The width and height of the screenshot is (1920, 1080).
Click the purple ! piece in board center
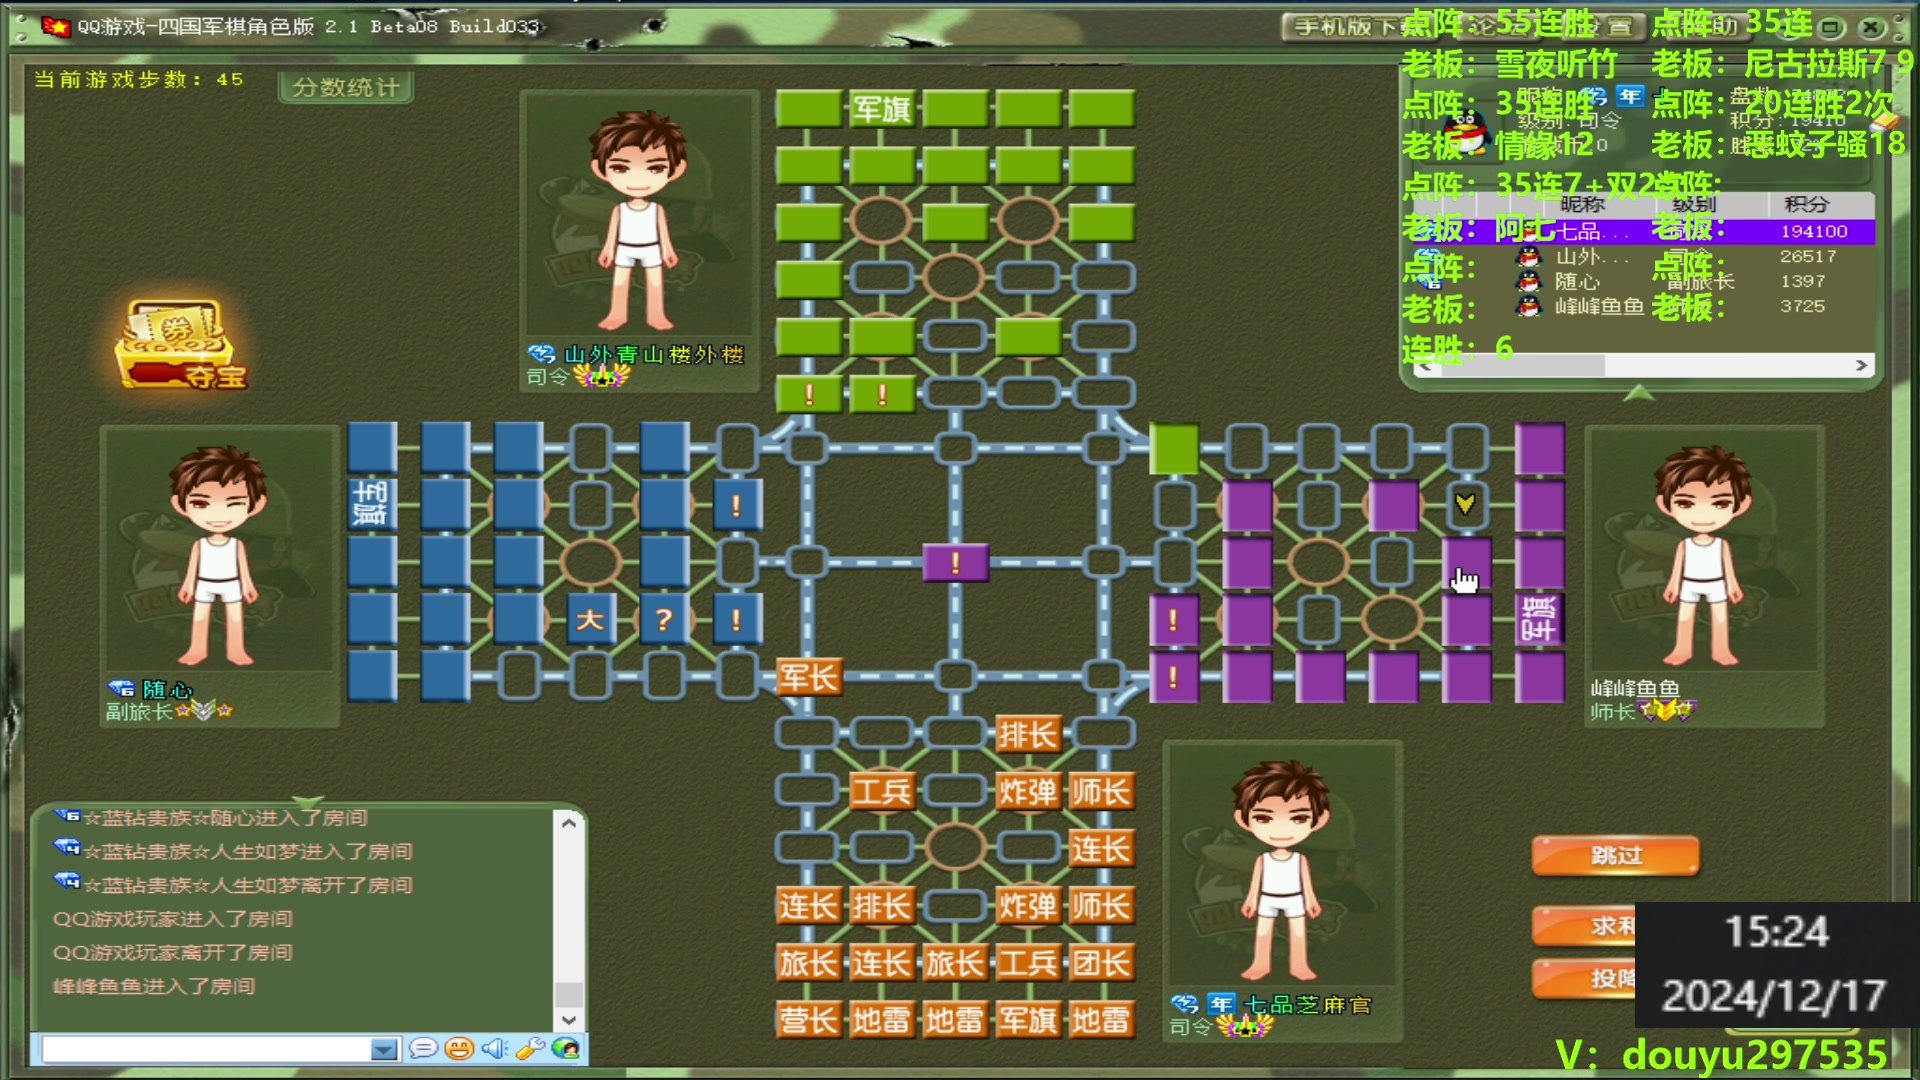[955, 562]
